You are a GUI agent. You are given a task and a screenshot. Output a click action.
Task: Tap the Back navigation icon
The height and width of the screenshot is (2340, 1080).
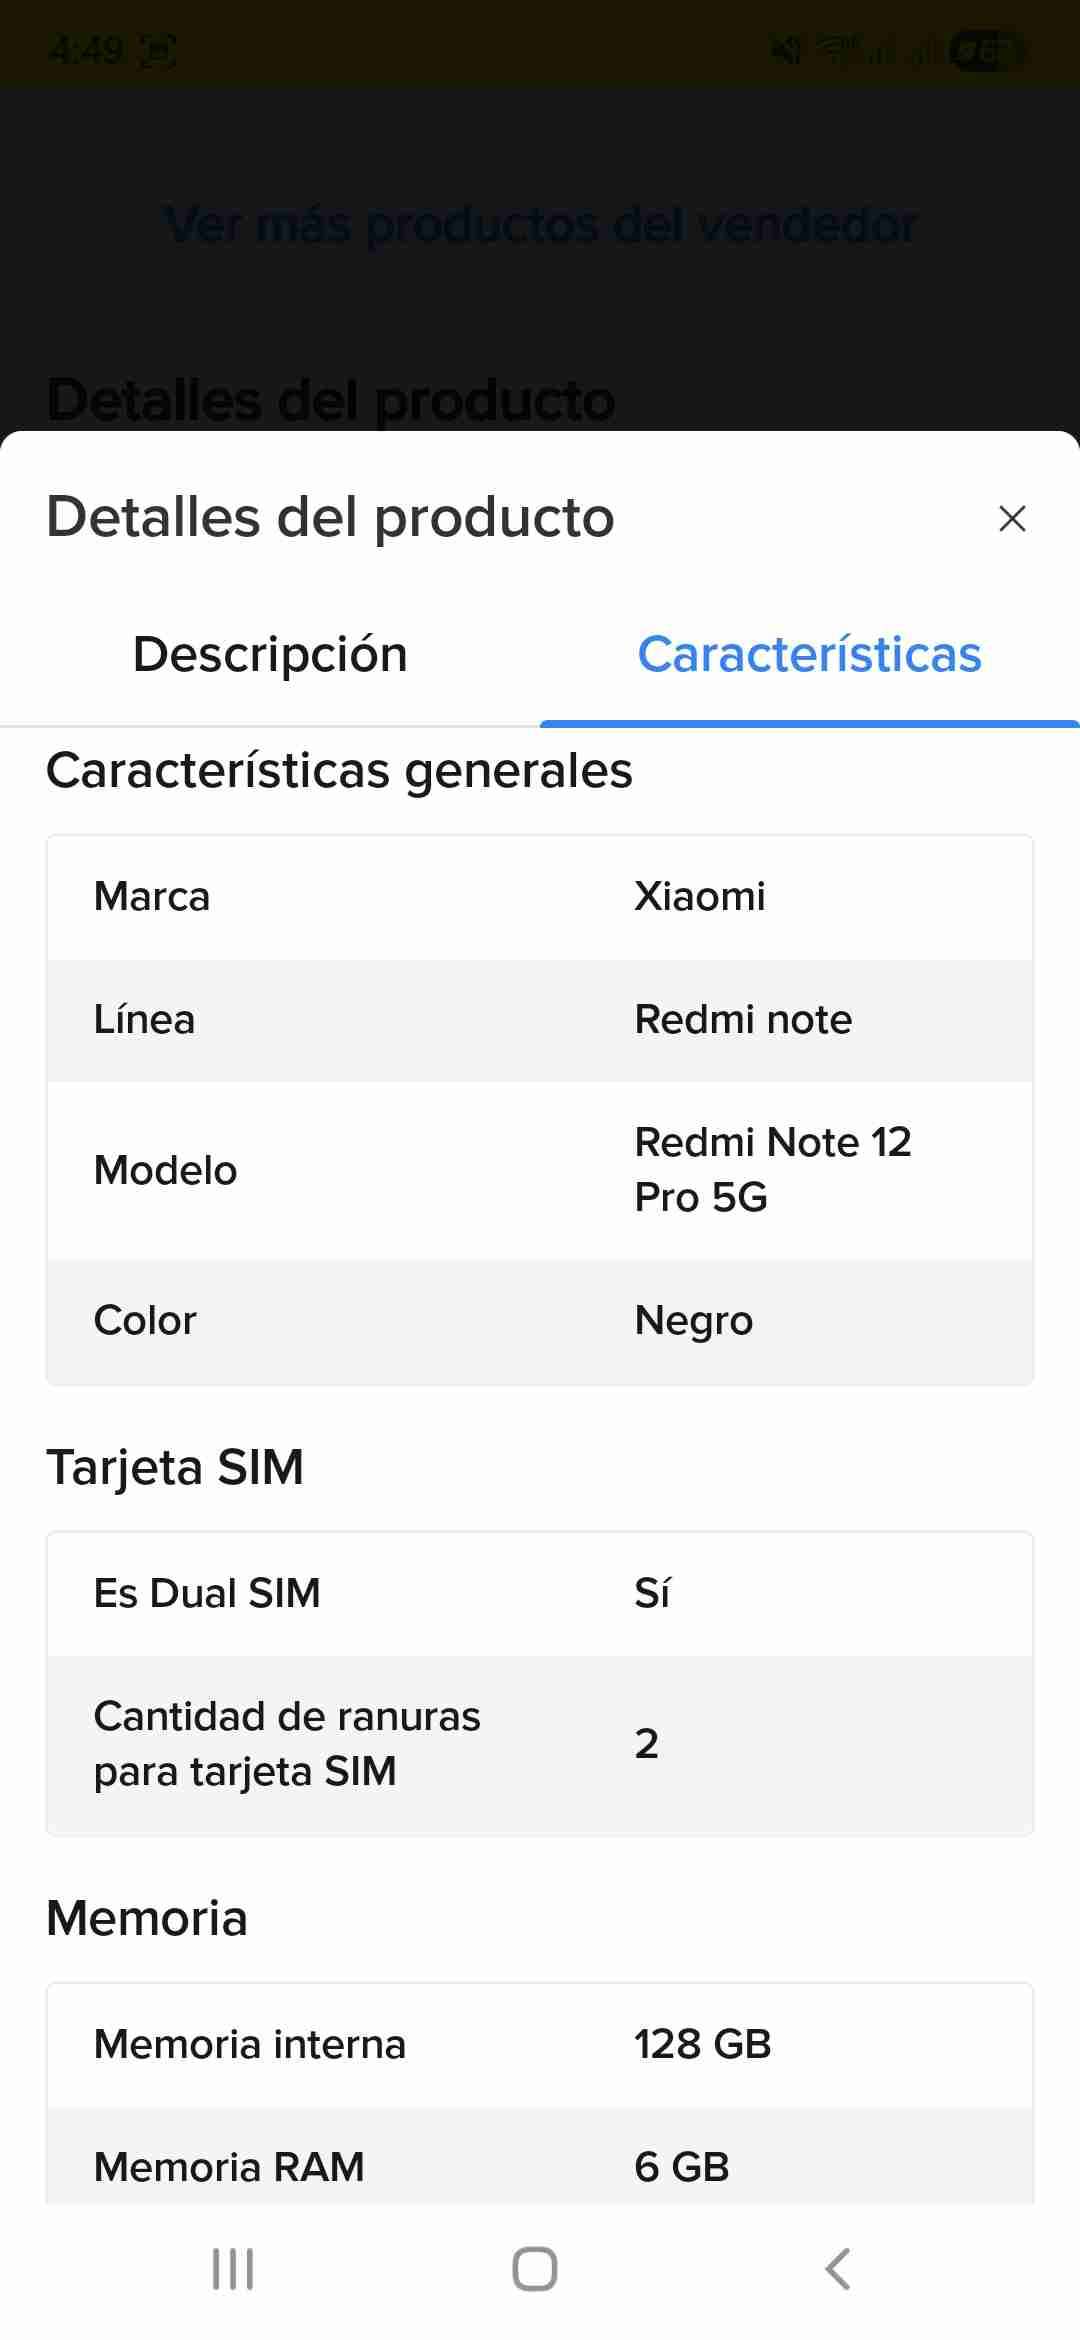[837, 2268]
